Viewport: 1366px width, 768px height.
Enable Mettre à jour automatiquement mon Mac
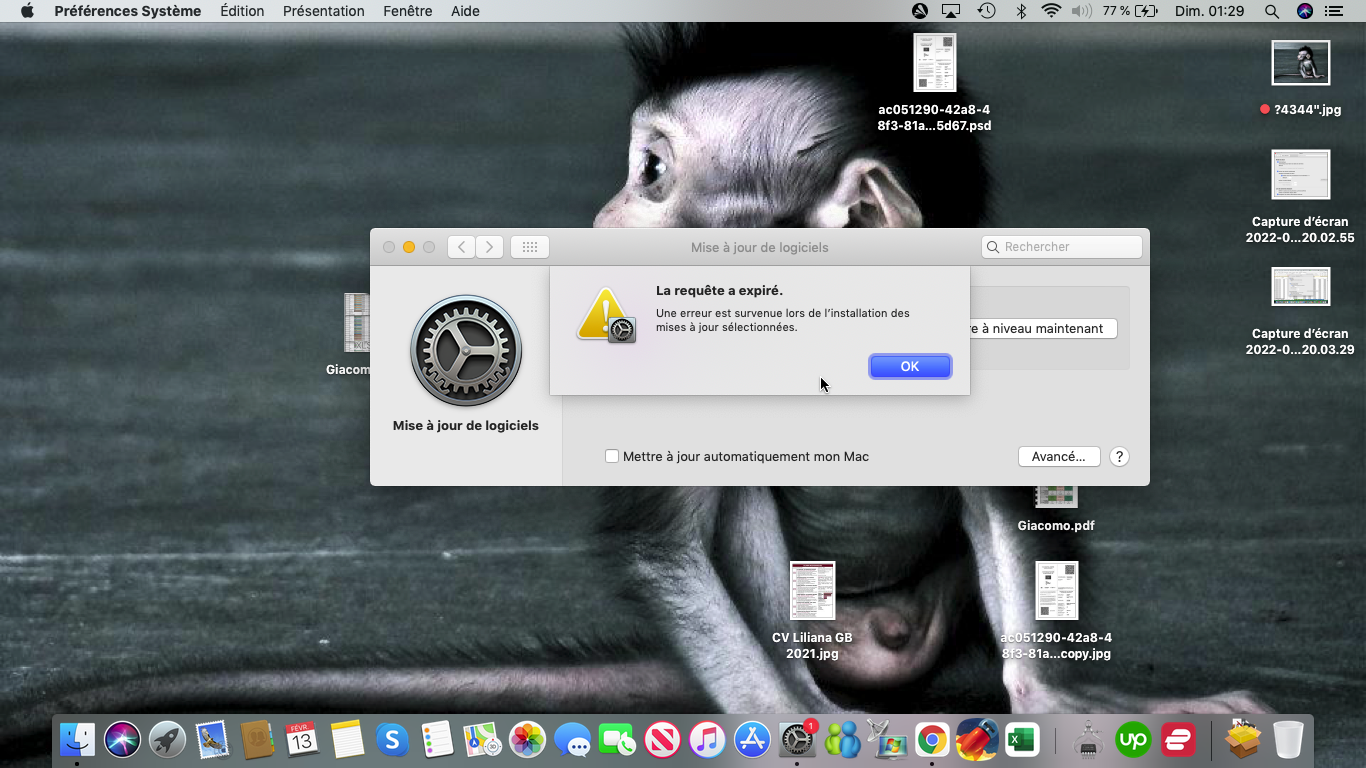[612, 457]
